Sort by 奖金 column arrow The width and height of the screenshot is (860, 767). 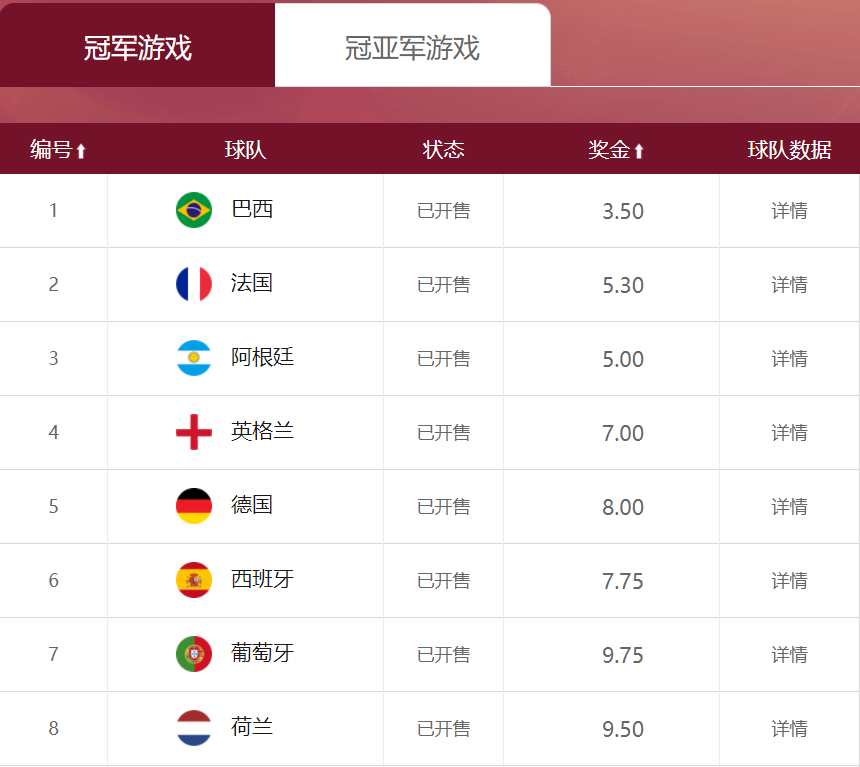coord(638,151)
